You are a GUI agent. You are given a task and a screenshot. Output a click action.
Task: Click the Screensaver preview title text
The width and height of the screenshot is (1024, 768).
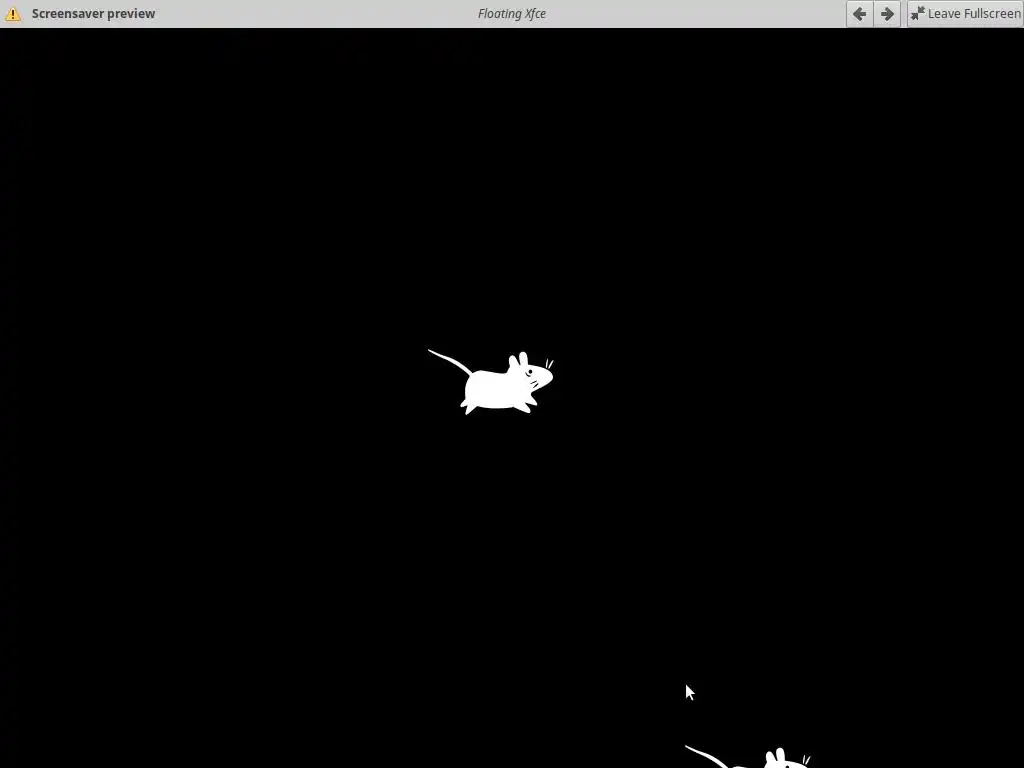click(x=93, y=14)
